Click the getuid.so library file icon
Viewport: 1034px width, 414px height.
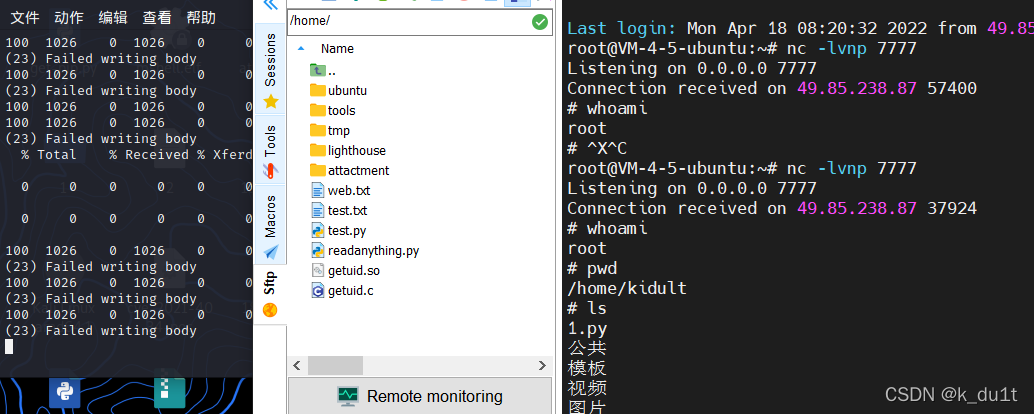(318, 270)
